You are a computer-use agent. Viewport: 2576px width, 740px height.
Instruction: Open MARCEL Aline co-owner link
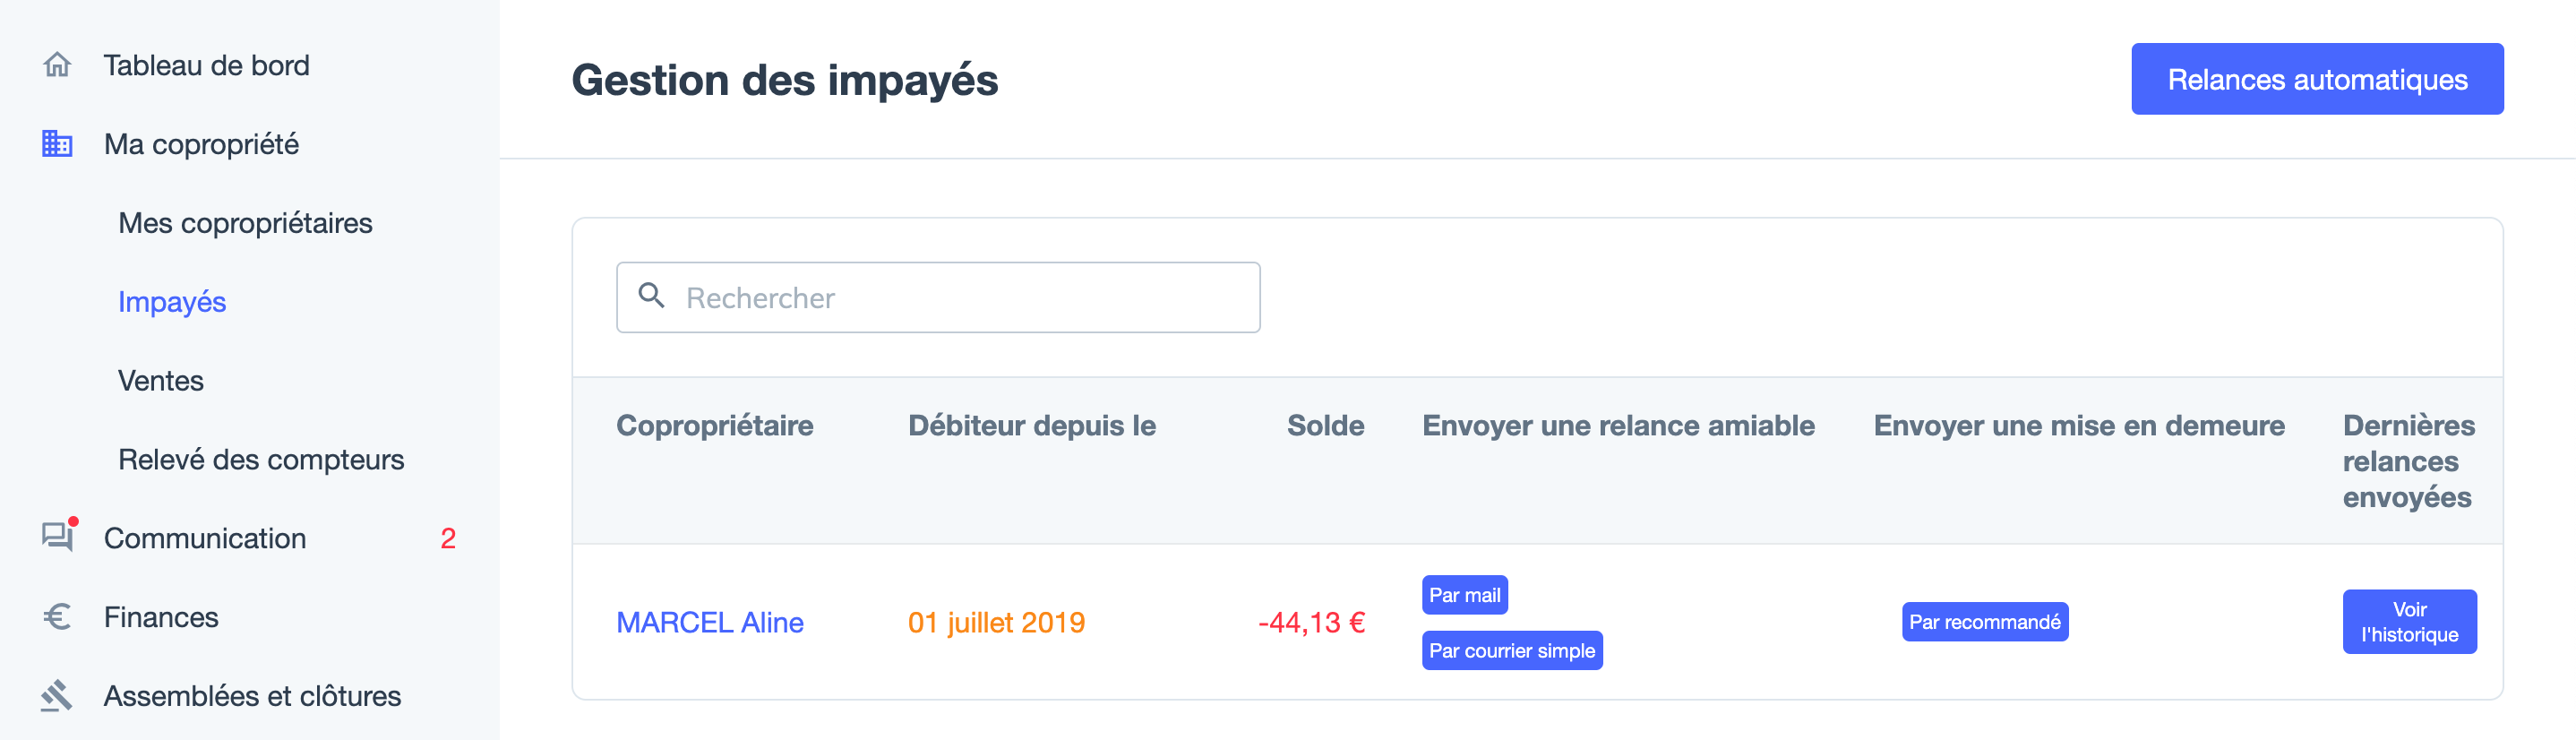(x=710, y=622)
